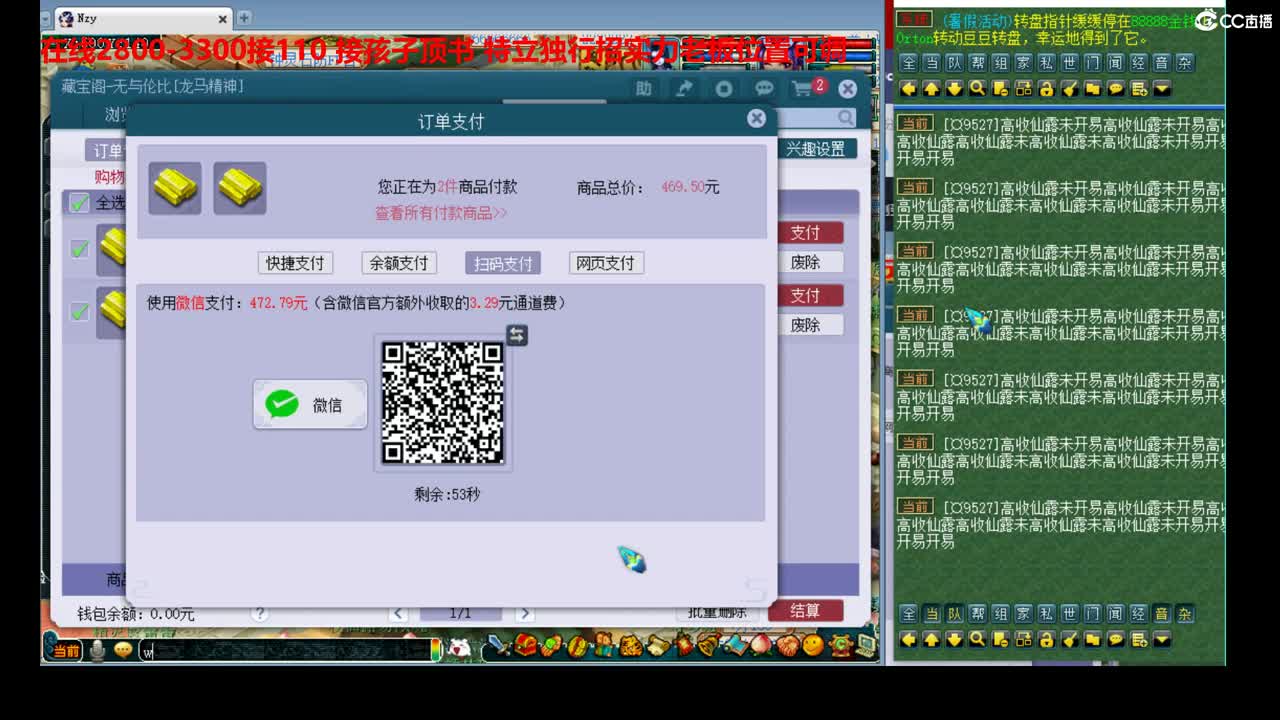Click the white pet face icon on the bottom bar
Viewport: 1280px width, 720px height.
click(x=460, y=648)
